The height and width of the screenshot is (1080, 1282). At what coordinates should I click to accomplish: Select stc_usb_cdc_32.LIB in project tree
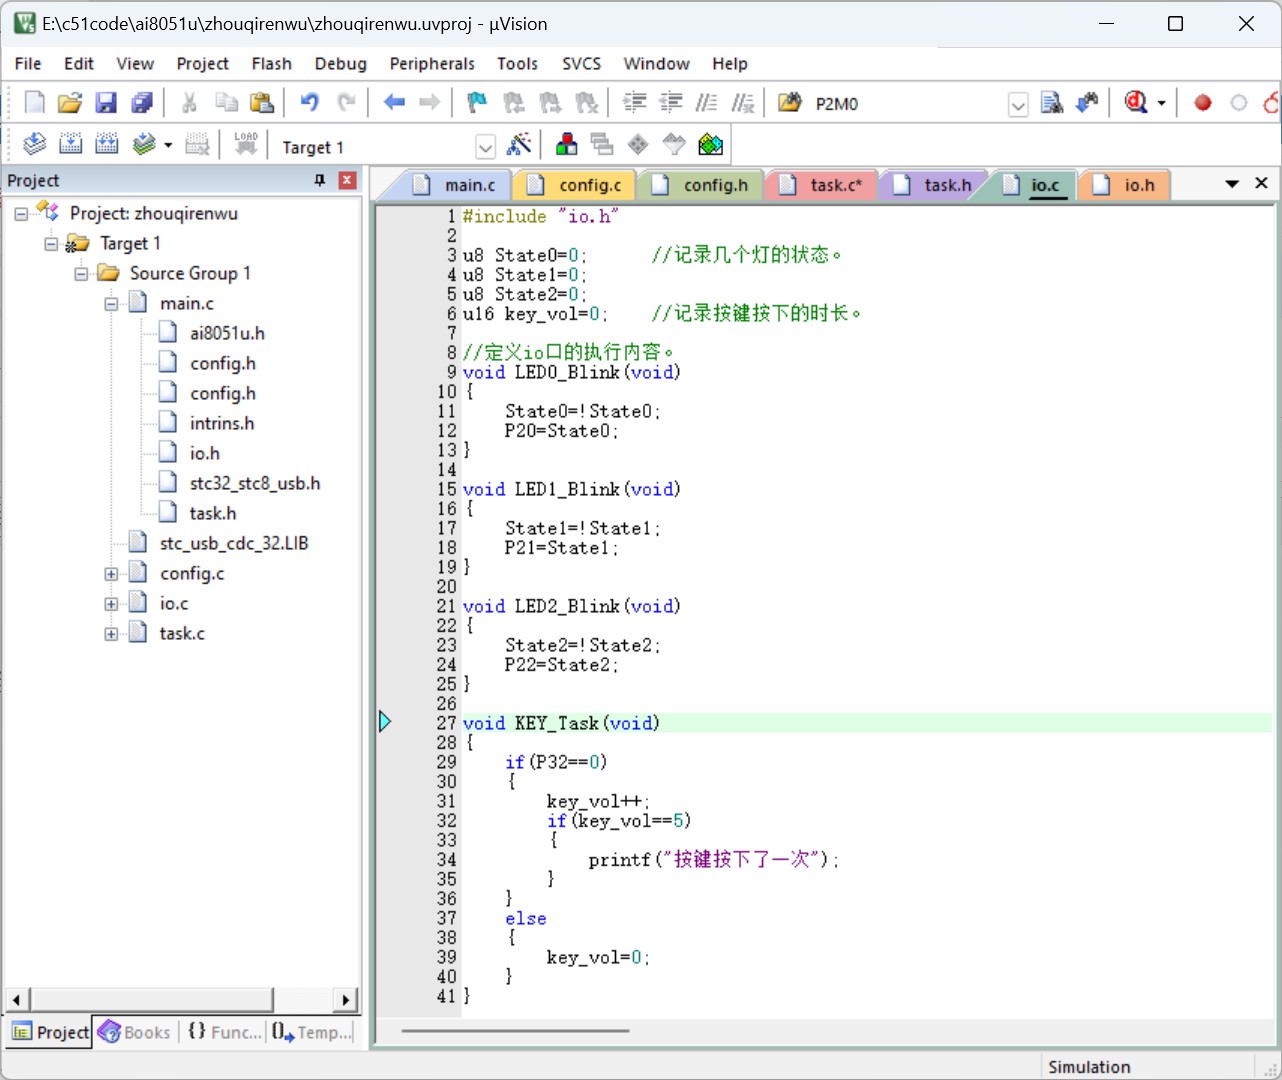click(x=234, y=543)
